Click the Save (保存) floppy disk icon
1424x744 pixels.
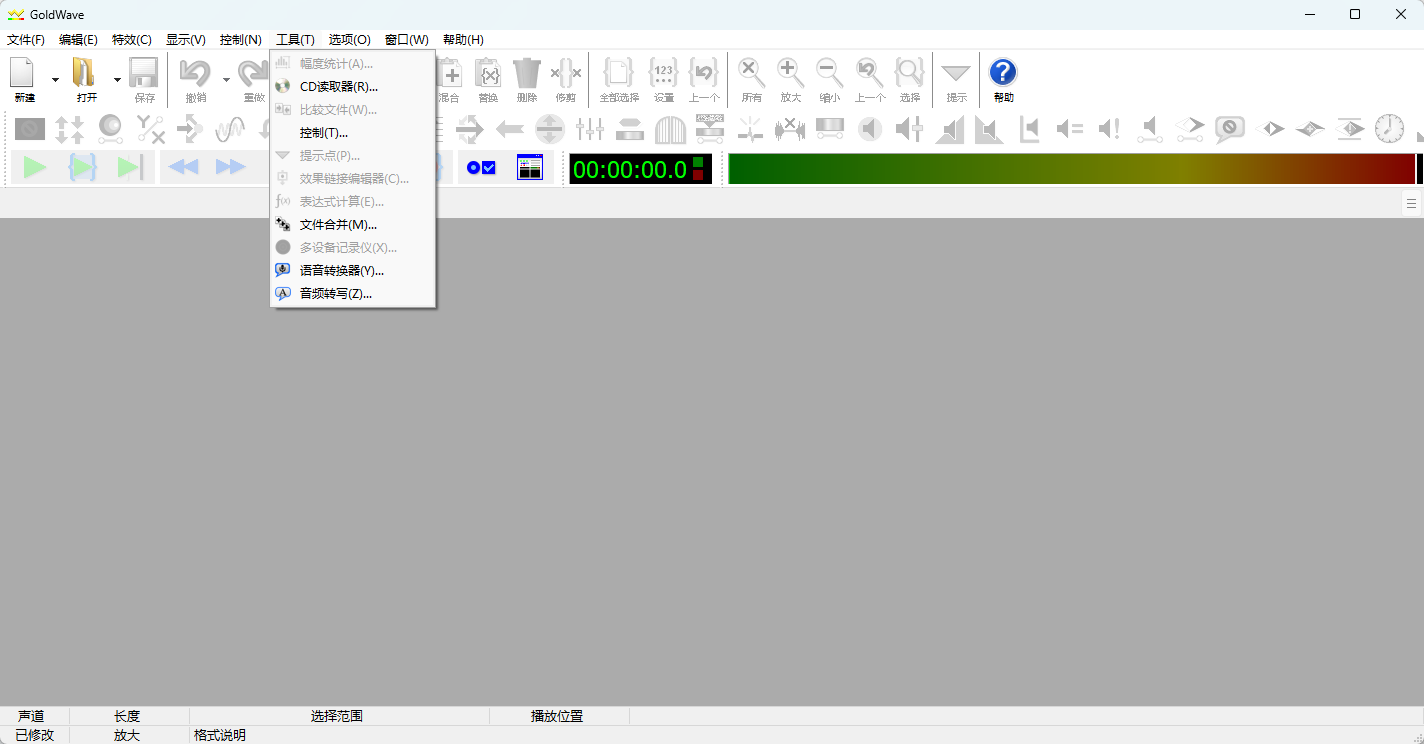point(145,74)
